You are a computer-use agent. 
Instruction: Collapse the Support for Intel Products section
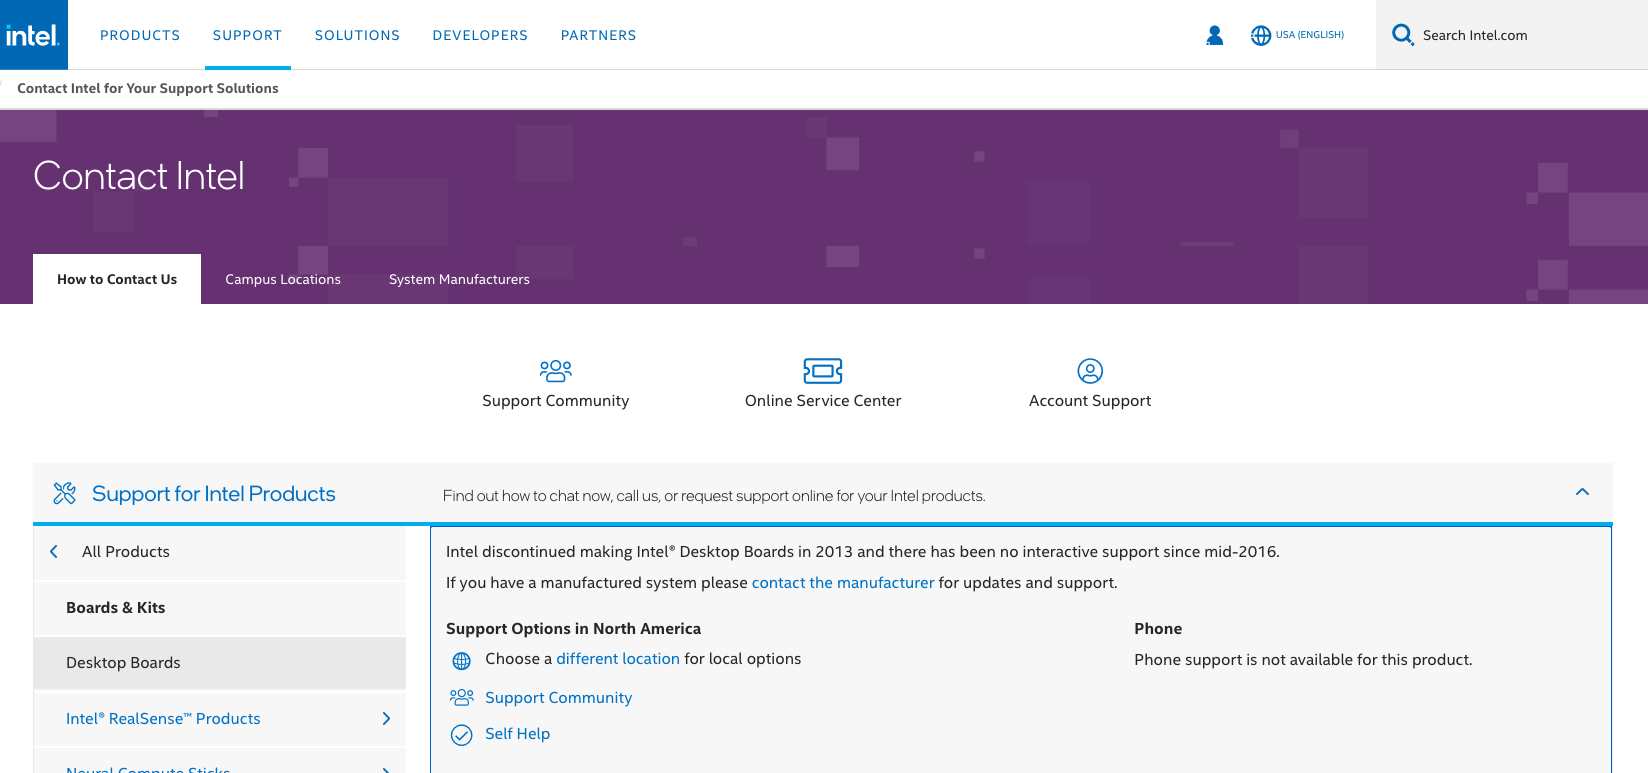(1582, 492)
